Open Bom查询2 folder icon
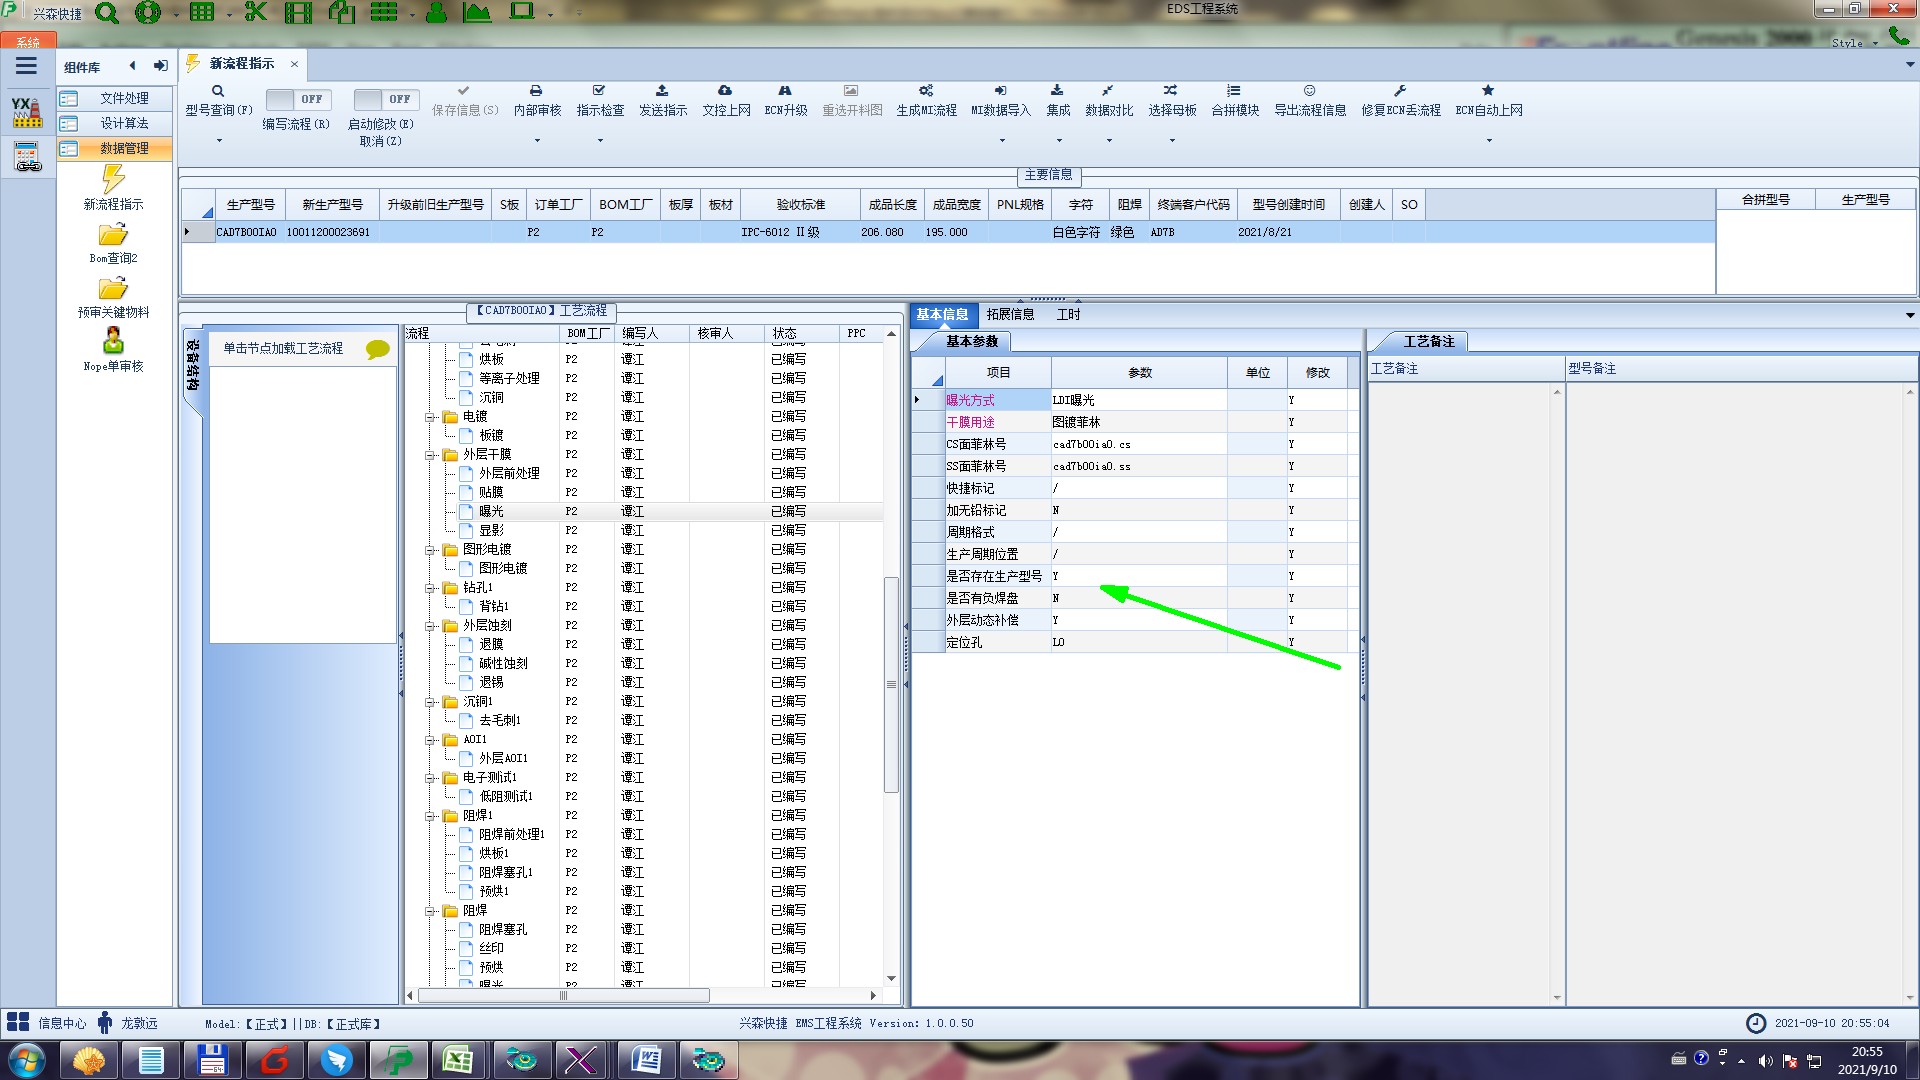Image resolution: width=1920 pixels, height=1080 pixels. pyautogui.click(x=113, y=235)
